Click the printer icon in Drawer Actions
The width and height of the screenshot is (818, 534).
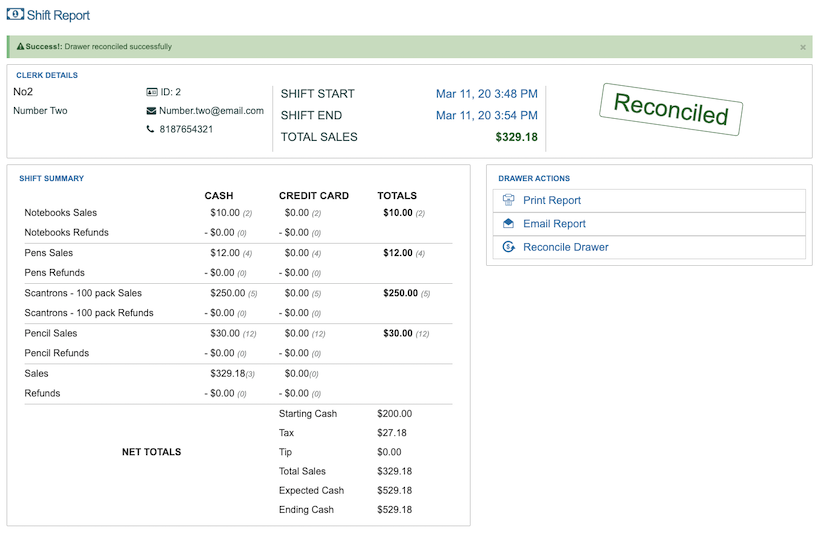508,200
